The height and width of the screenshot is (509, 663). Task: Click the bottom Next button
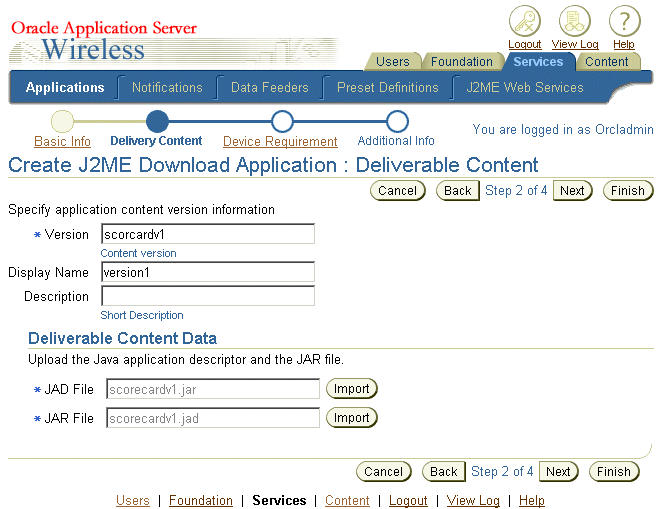tap(559, 471)
